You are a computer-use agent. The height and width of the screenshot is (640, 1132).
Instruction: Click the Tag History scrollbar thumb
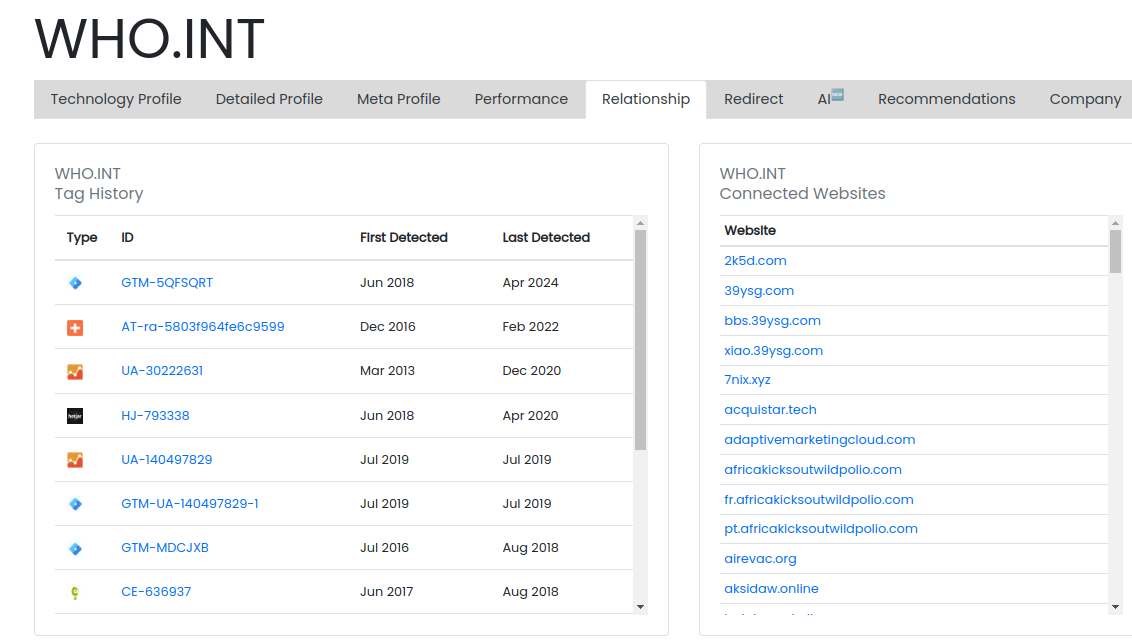(x=640, y=339)
